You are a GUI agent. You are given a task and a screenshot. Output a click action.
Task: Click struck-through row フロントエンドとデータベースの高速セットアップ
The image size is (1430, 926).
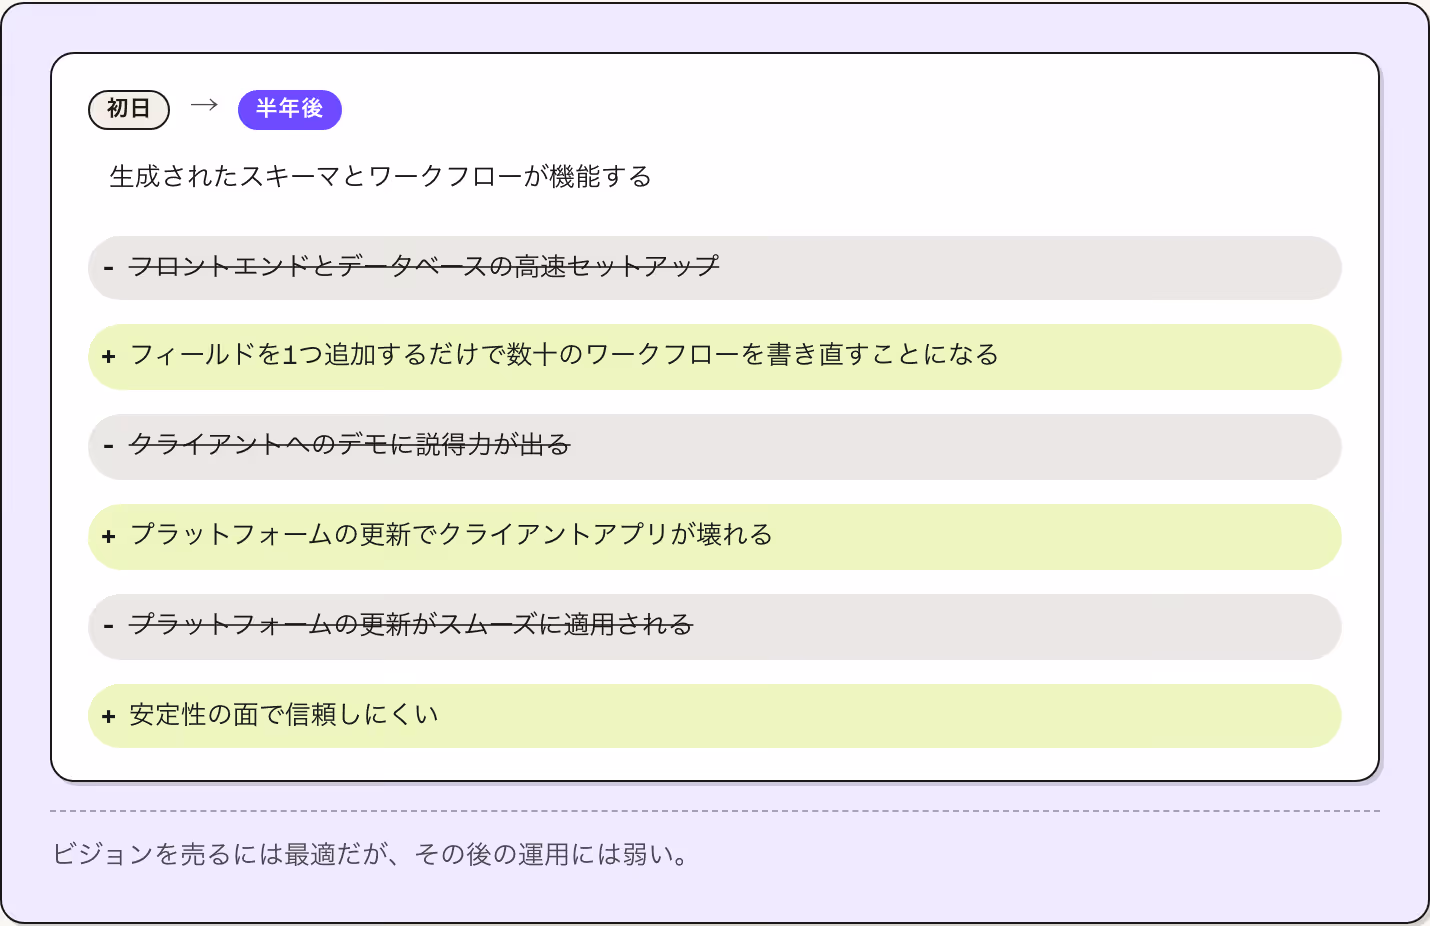coord(714,268)
